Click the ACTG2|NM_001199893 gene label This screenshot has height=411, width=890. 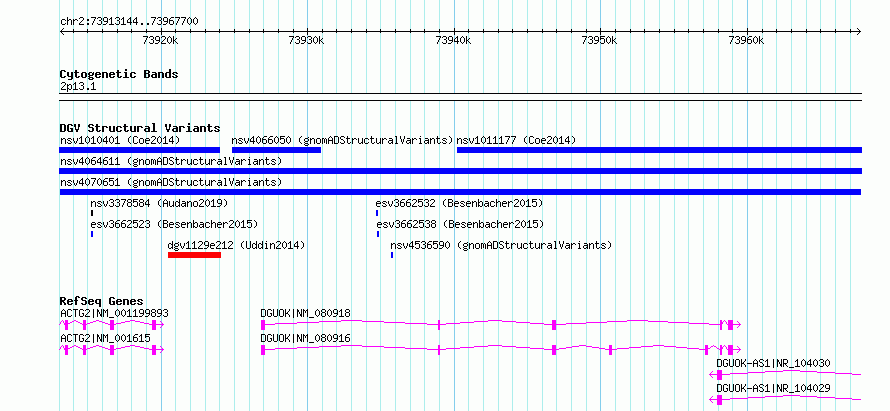coord(115,313)
